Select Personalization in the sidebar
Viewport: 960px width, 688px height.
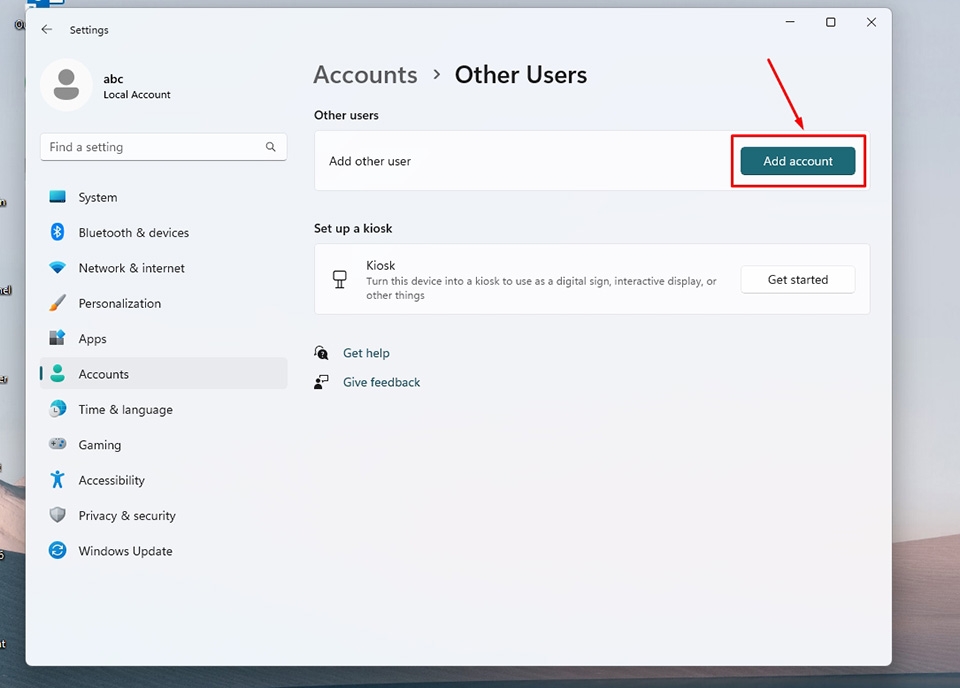pos(163,304)
